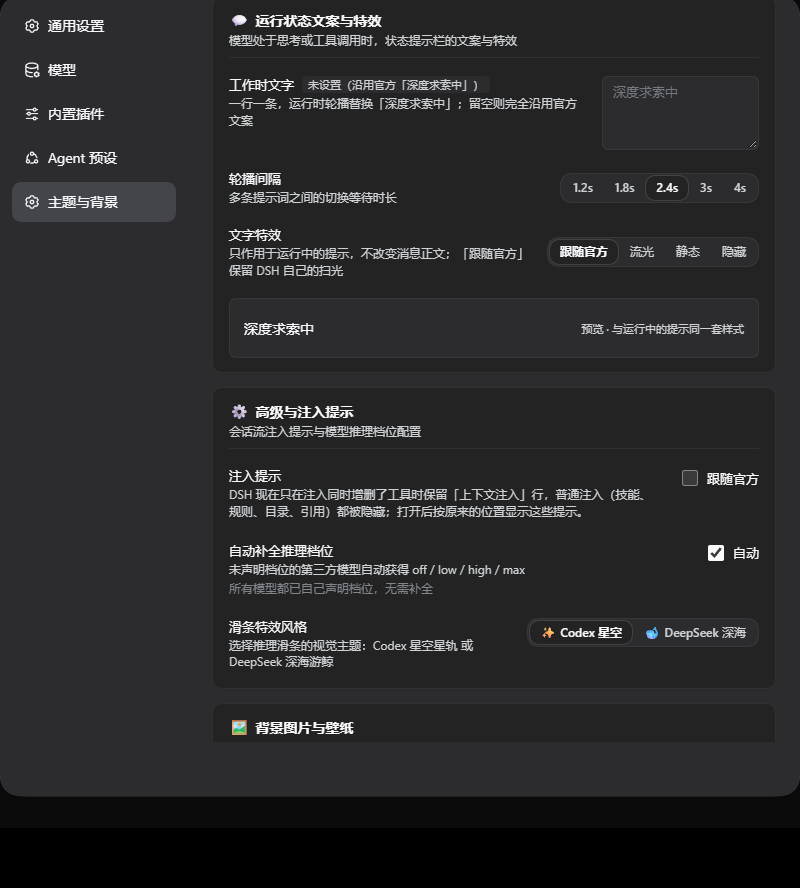Set text effect to 隐藏
The width and height of the screenshot is (800, 888).
[x=734, y=251]
